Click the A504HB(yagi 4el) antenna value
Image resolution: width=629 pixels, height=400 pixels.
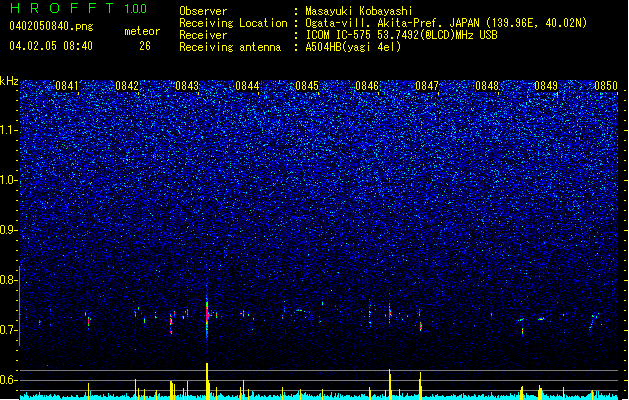pos(353,47)
